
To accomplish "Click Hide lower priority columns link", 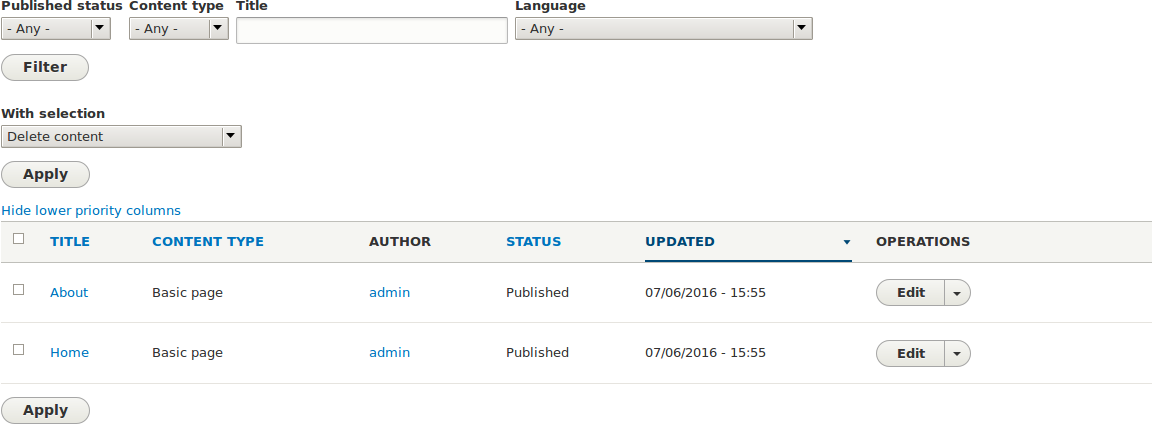I will [x=91, y=211].
